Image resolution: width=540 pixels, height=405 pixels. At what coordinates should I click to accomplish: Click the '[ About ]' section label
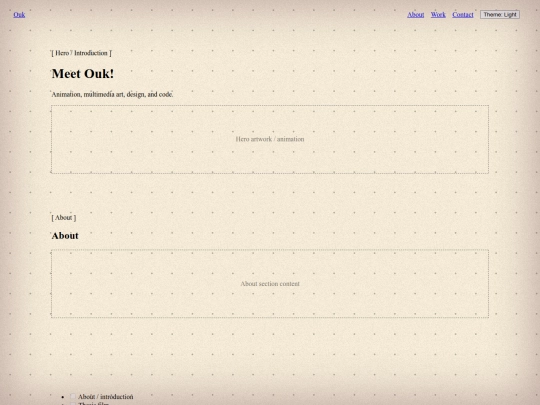tap(64, 218)
